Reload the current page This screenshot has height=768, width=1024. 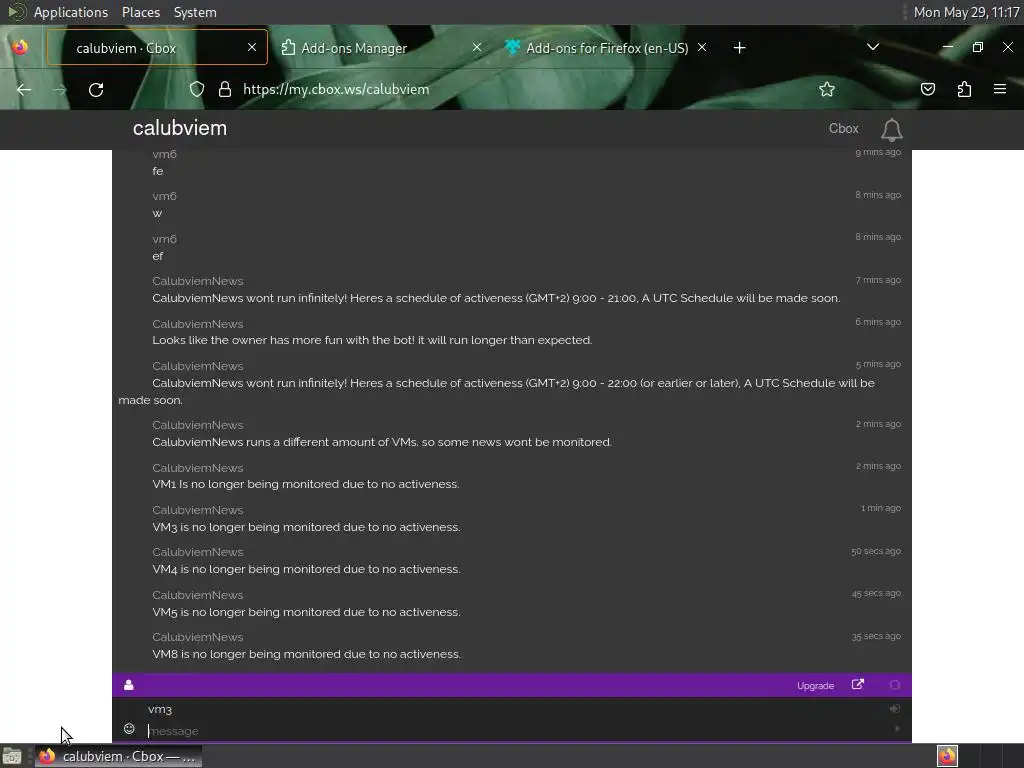[x=96, y=89]
